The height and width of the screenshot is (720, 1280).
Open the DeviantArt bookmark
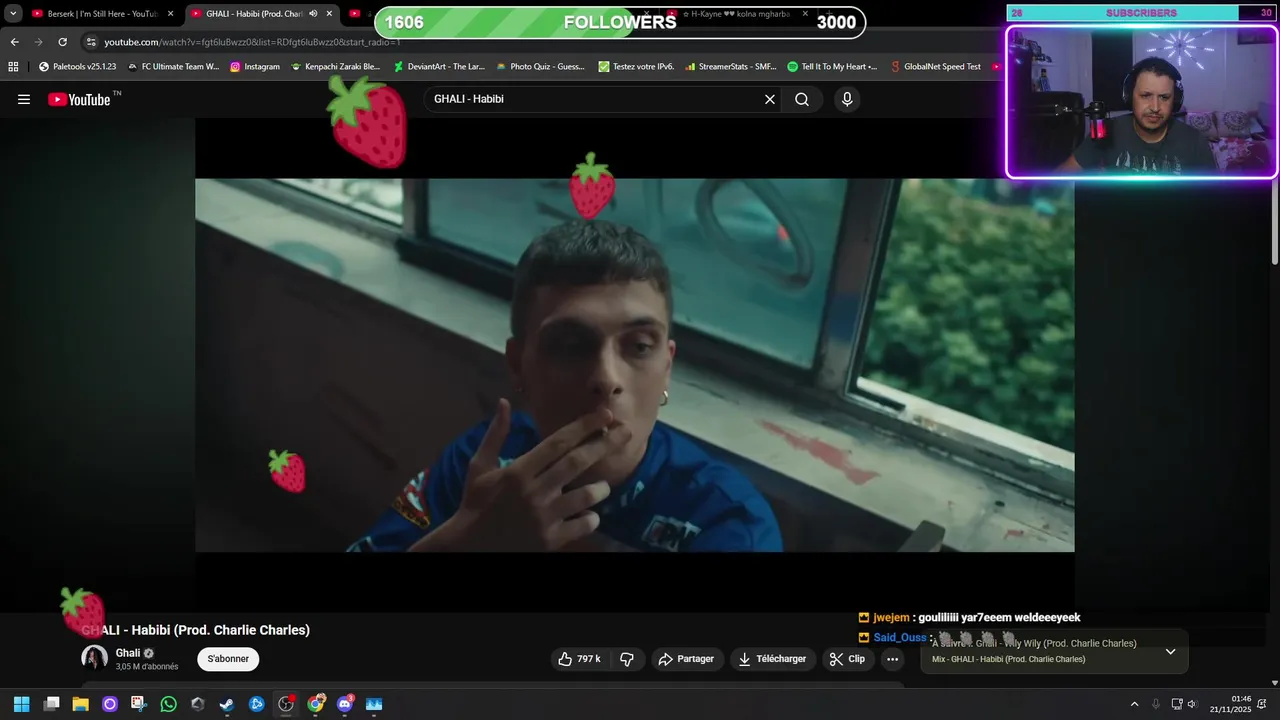tap(439, 67)
